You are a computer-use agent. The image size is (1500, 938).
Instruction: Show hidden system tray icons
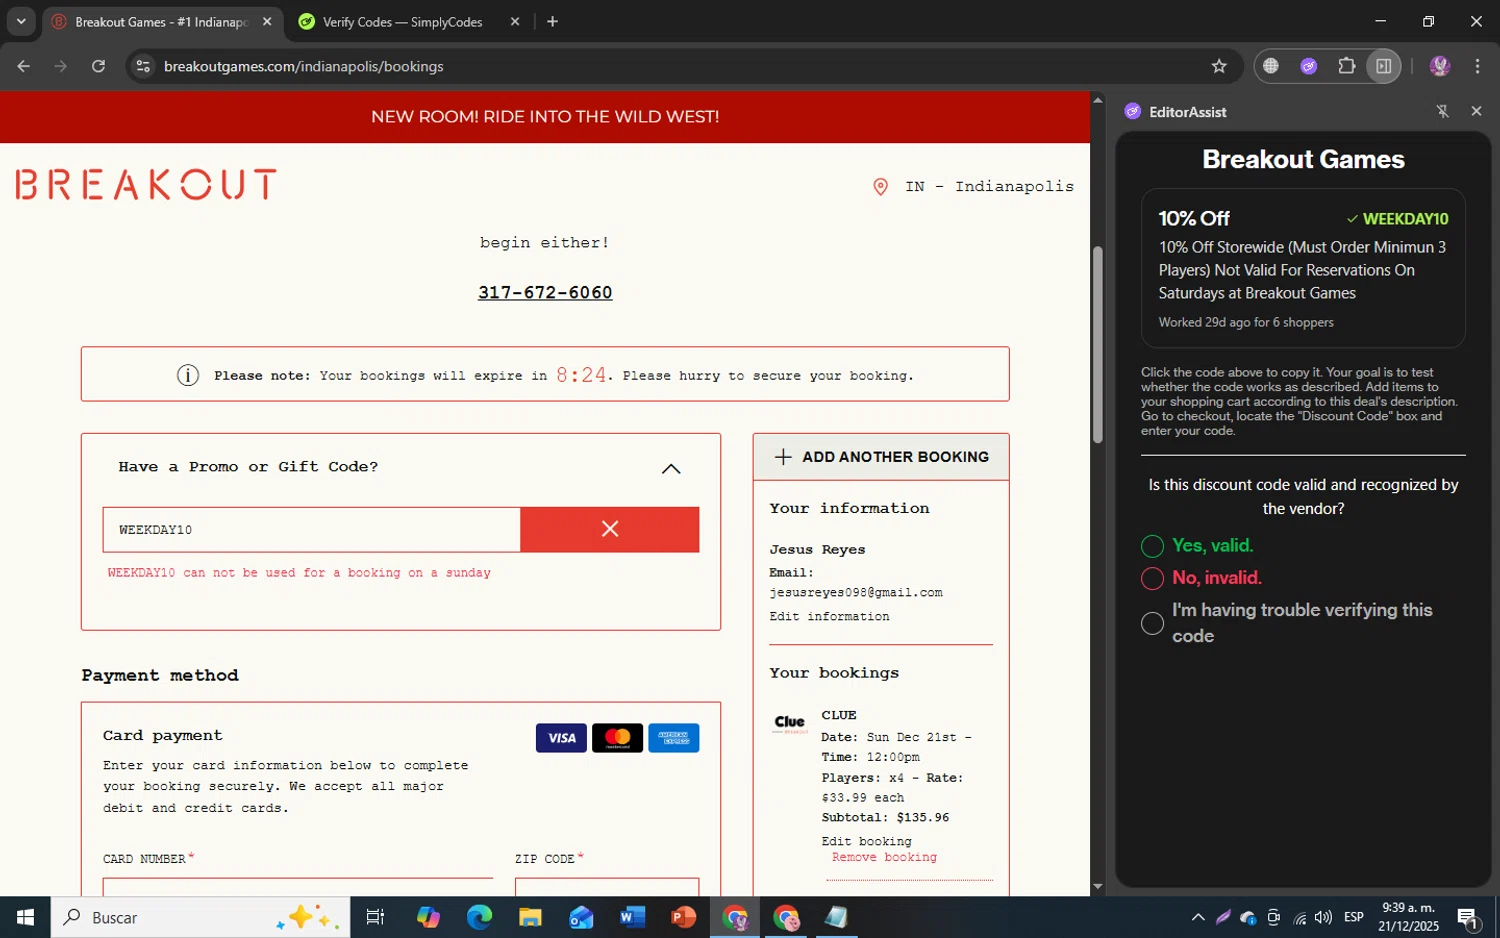[x=1198, y=917]
